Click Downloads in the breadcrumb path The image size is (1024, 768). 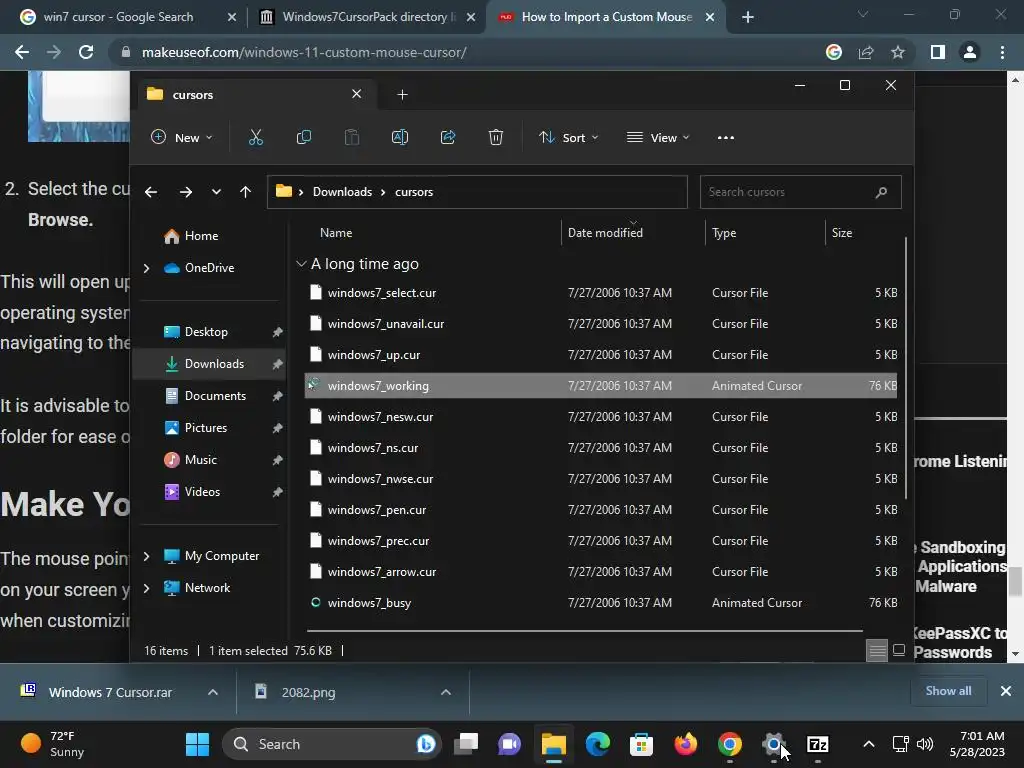342,192
